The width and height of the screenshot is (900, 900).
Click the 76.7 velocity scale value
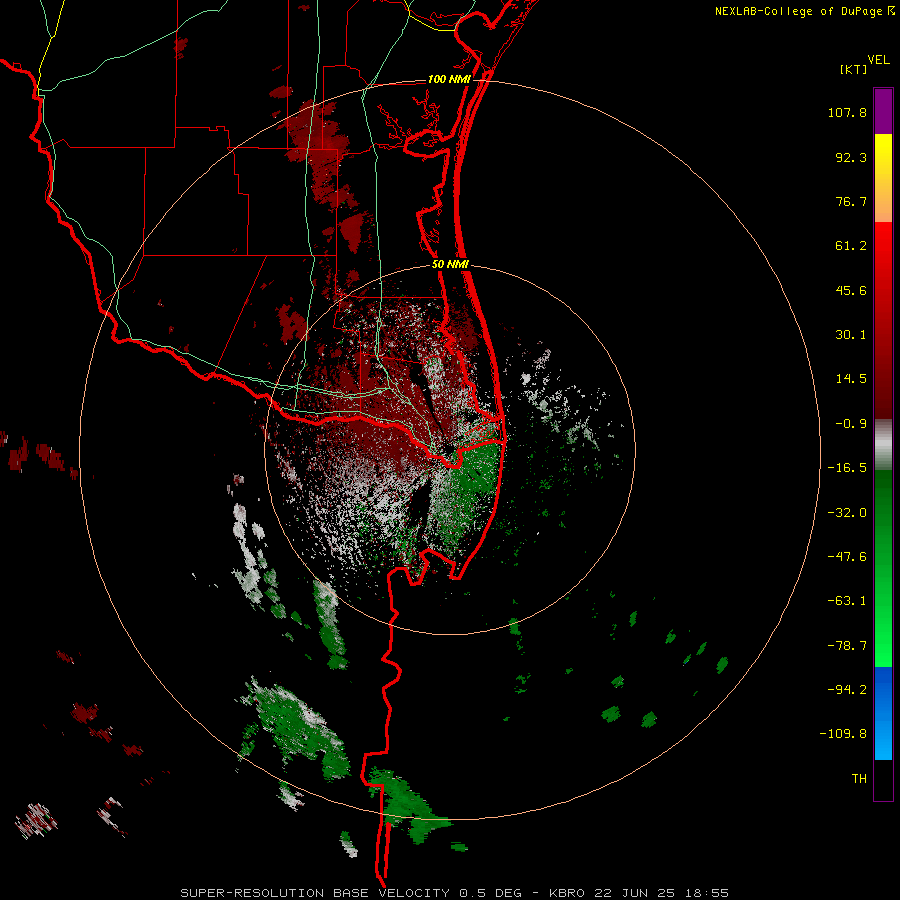coord(851,201)
